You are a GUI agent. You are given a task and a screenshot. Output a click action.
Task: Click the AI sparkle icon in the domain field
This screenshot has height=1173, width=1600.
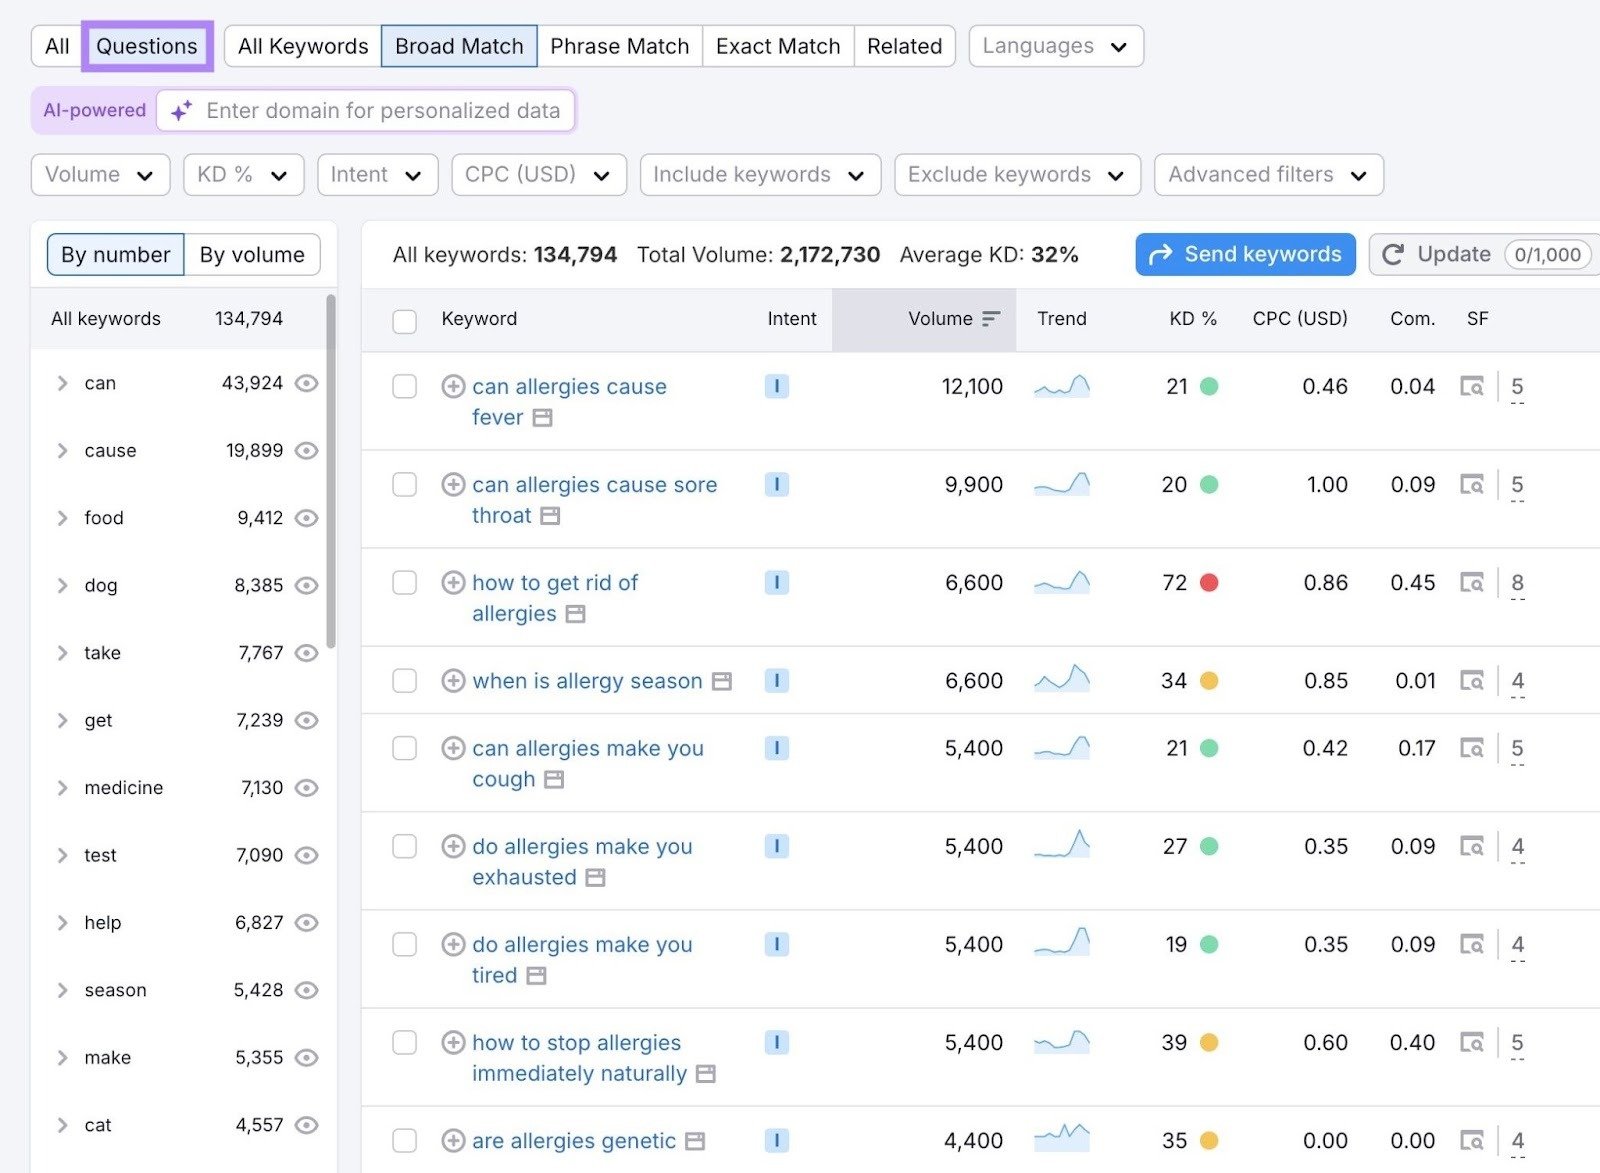click(x=180, y=111)
